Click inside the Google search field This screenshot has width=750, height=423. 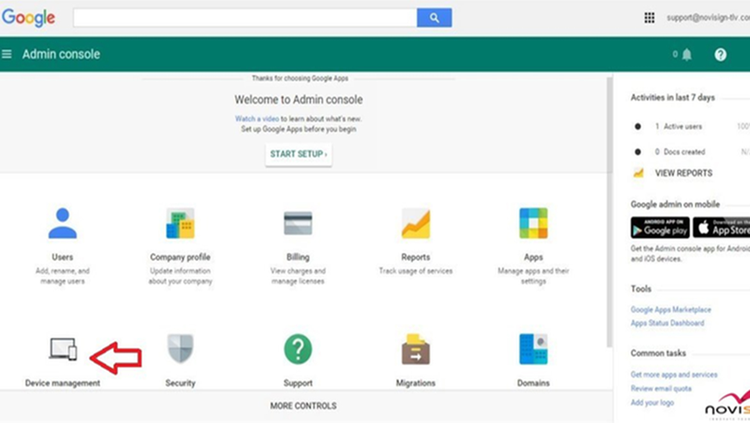pyautogui.click(x=245, y=18)
